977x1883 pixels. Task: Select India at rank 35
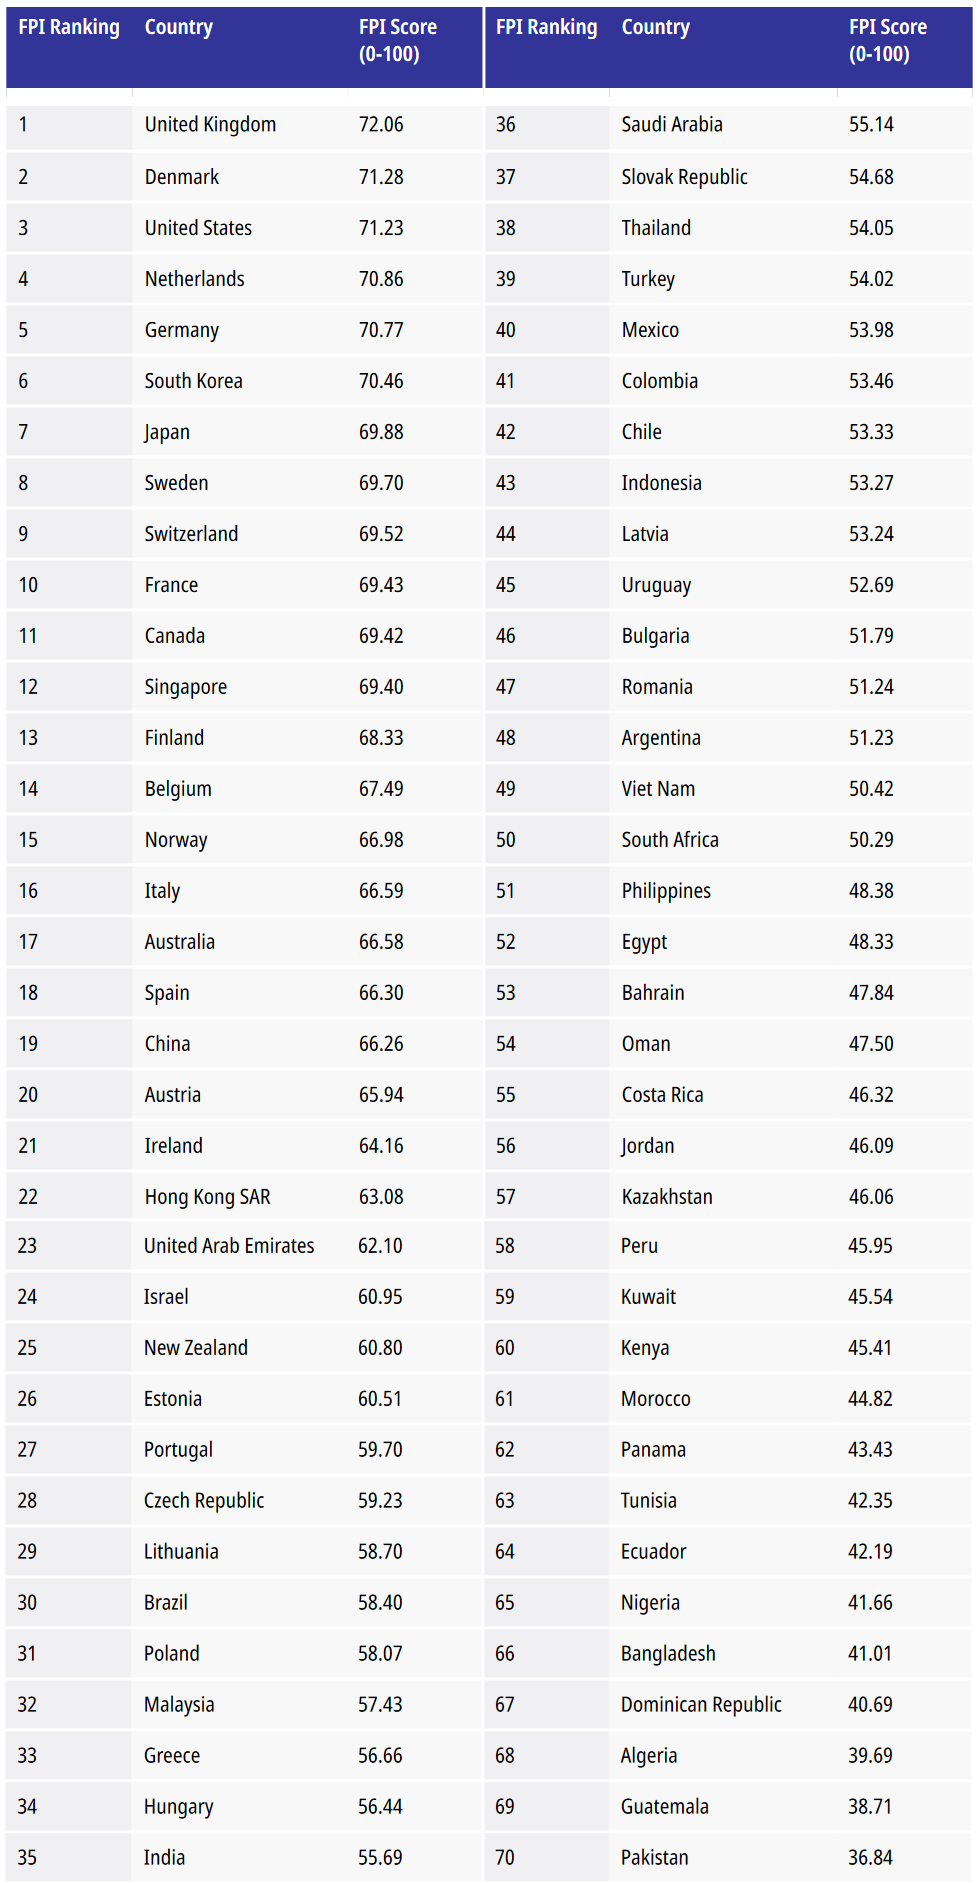pyautogui.click(x=164, y=1858)
